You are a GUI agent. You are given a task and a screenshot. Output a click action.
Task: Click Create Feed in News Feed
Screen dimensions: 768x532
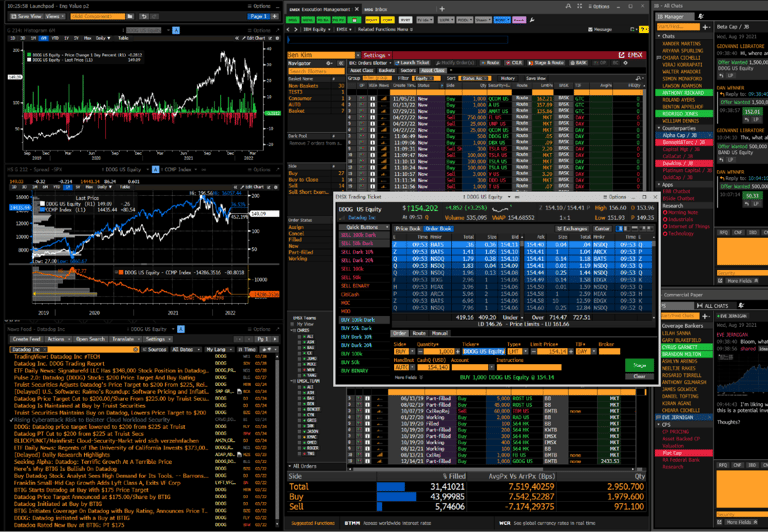point(26,339)
